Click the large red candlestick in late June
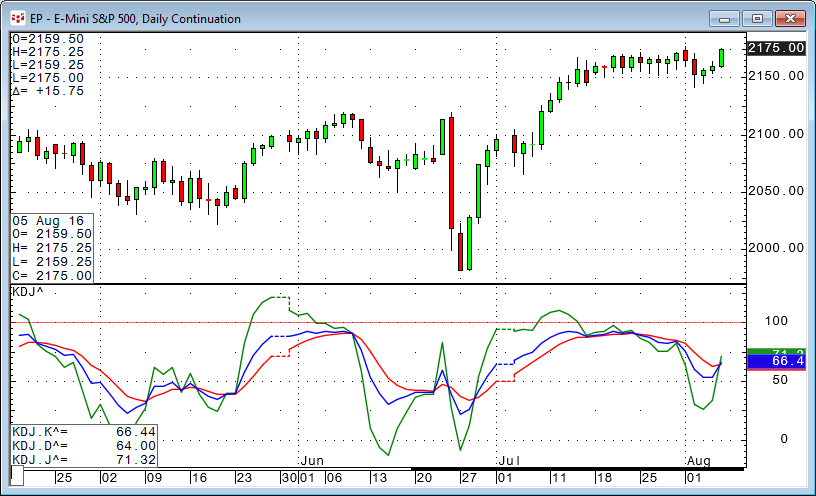 pyautogui.click(x=451, y=173)
